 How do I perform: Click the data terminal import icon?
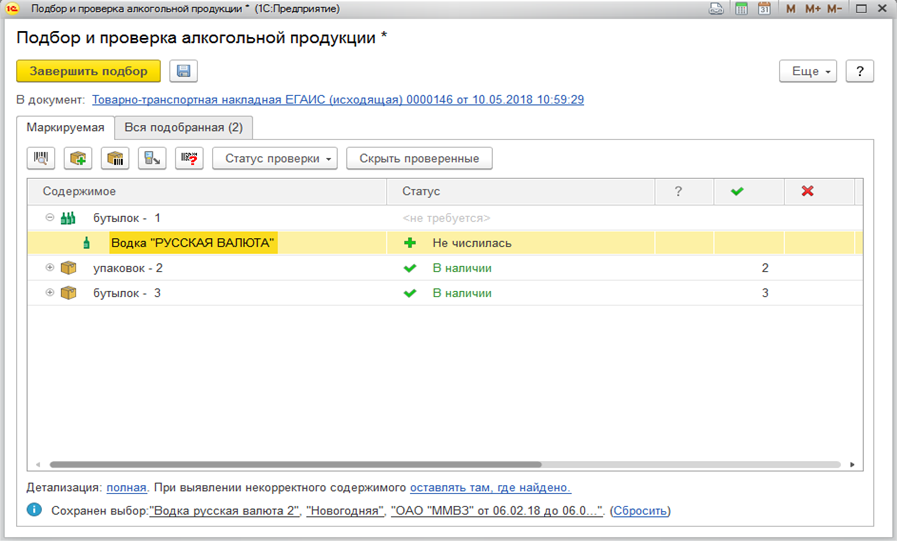tap(152, 158)
